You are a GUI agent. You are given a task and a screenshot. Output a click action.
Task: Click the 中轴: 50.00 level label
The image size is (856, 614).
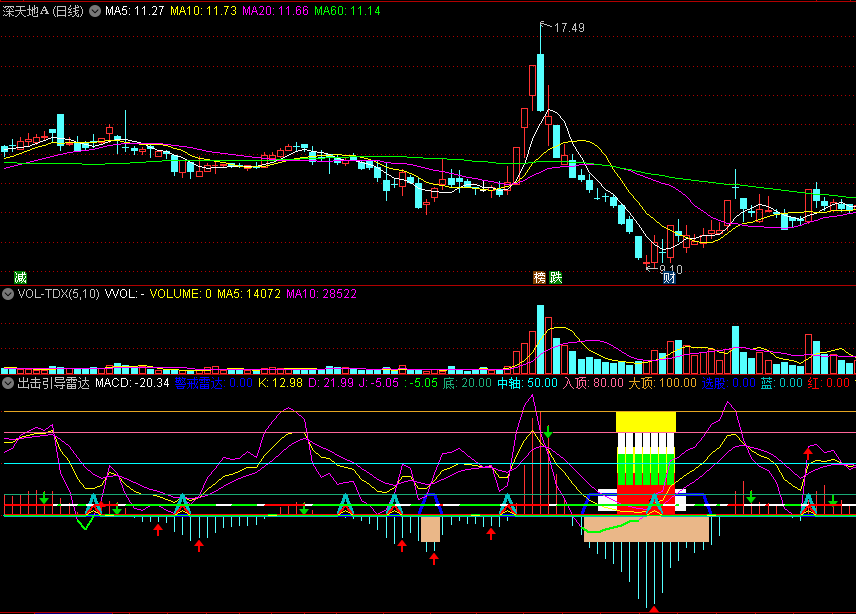[527, 383]
